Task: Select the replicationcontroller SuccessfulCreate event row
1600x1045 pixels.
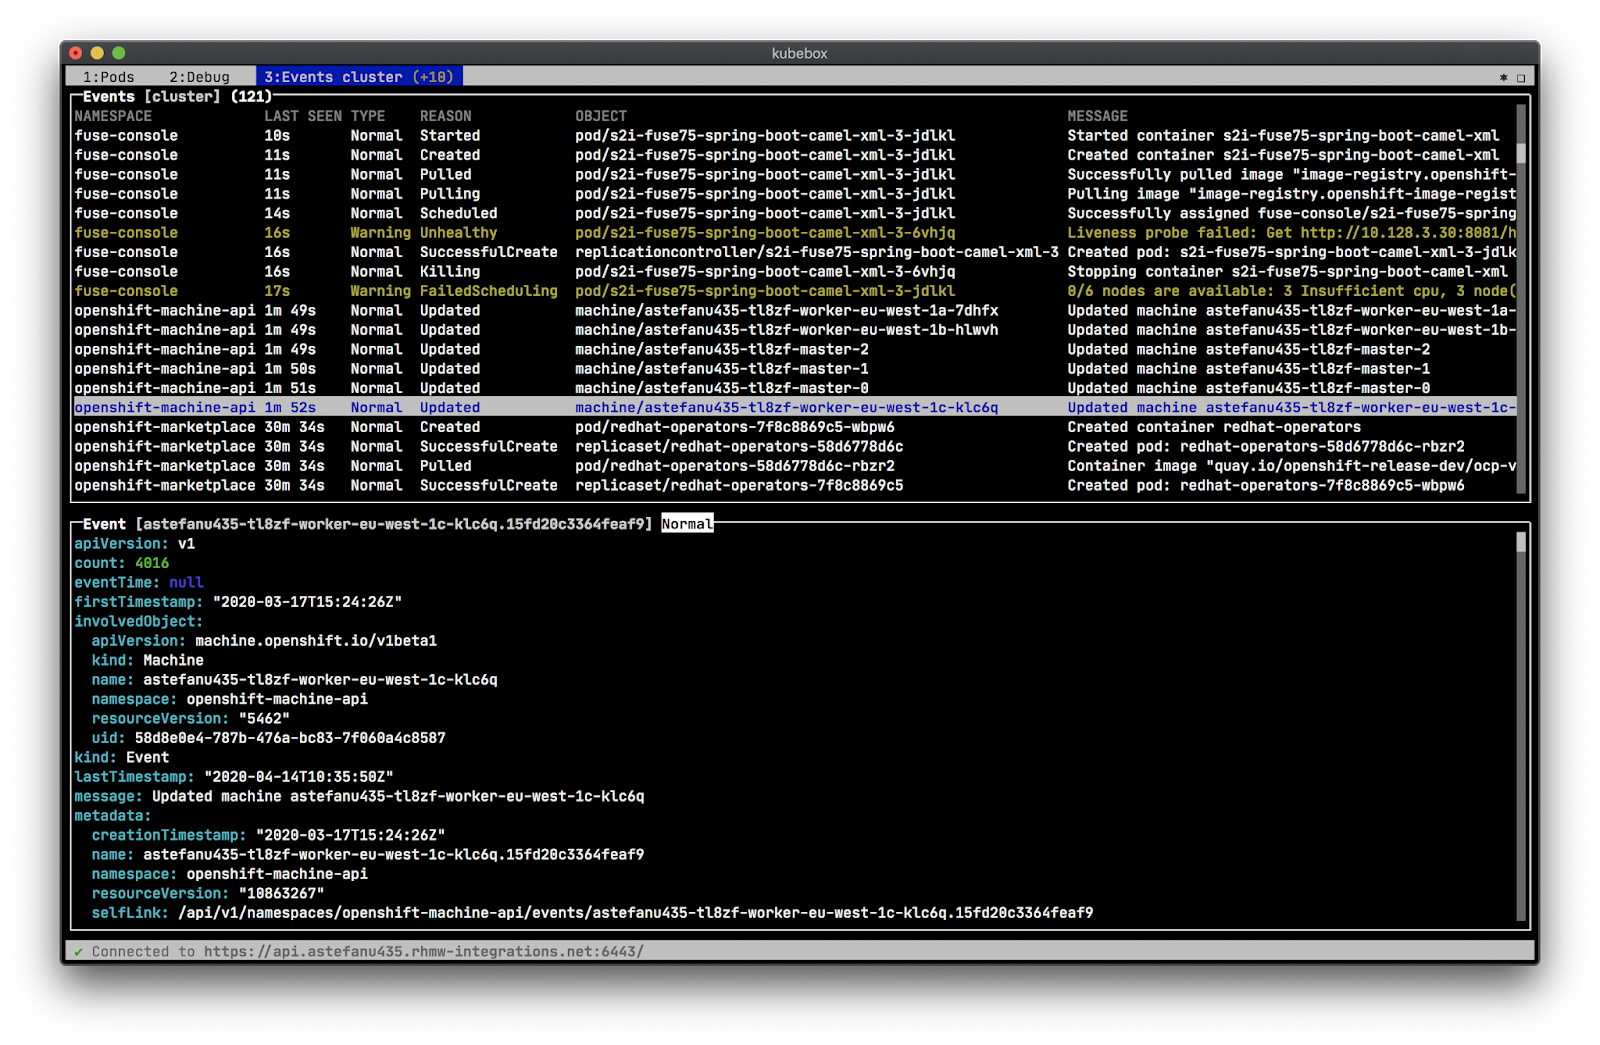Action: pyautogui.click(x=795, y=252)
